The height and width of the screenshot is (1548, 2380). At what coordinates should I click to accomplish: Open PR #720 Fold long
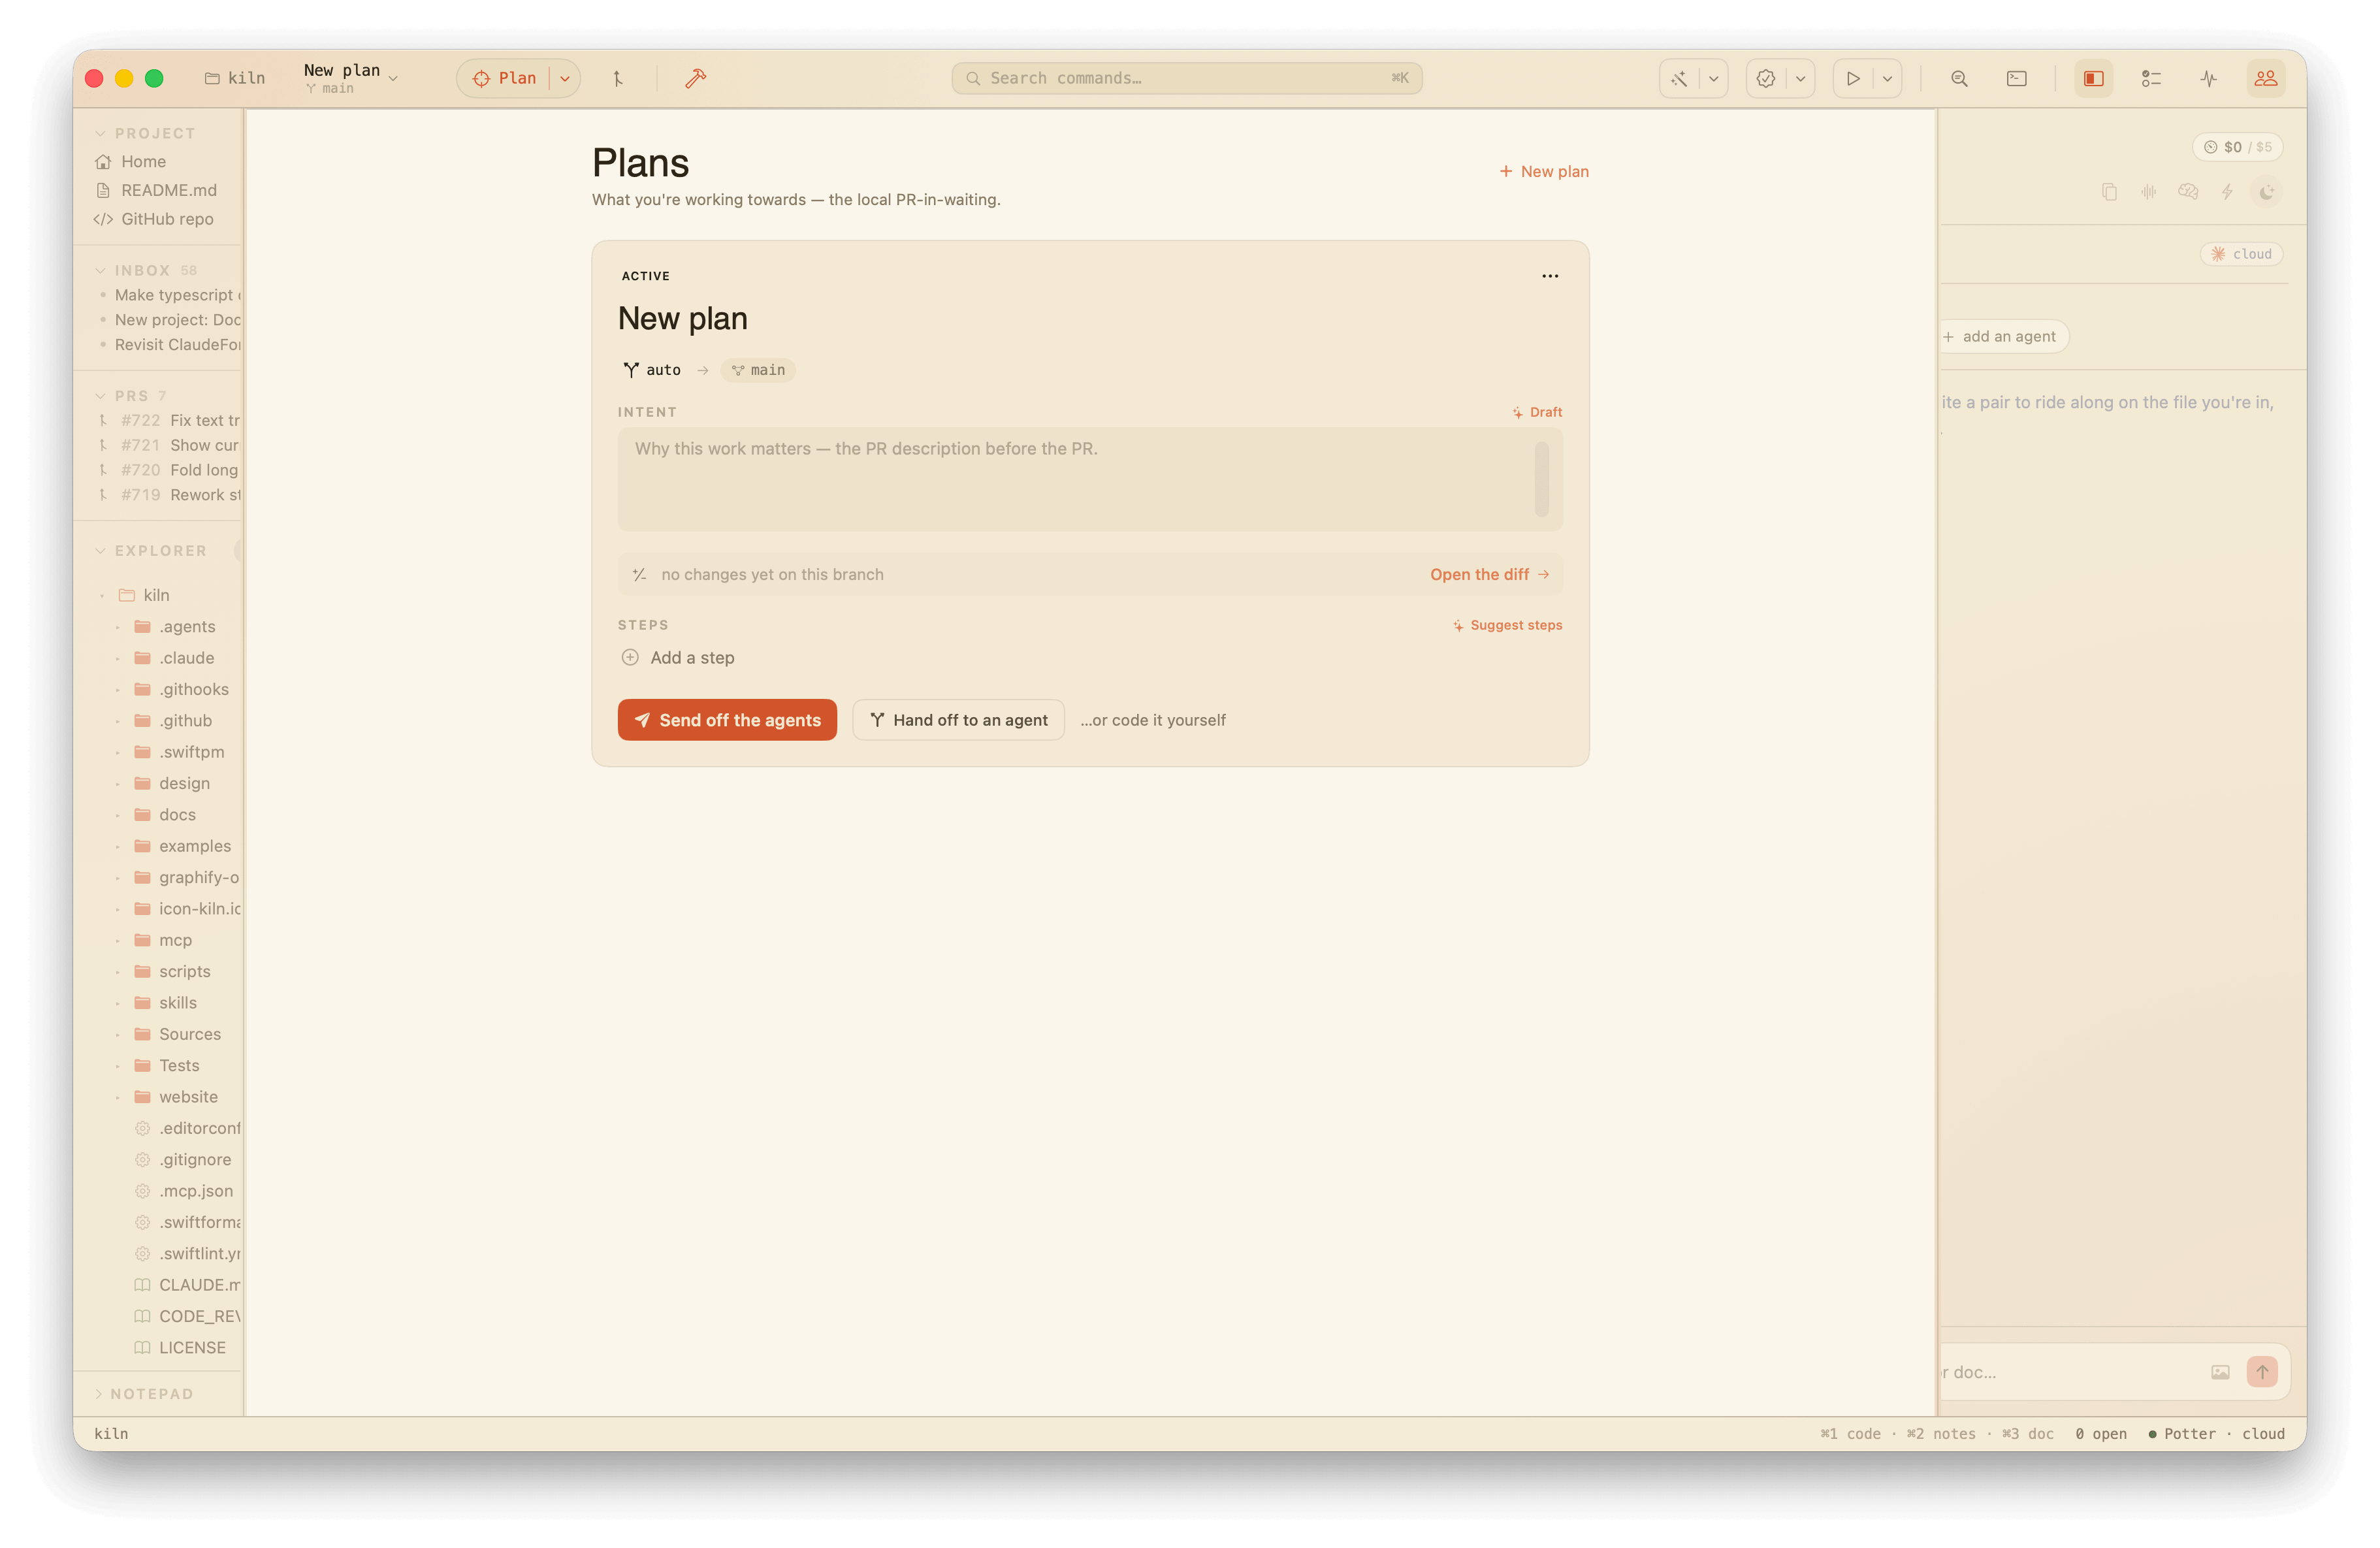[168, 470]
